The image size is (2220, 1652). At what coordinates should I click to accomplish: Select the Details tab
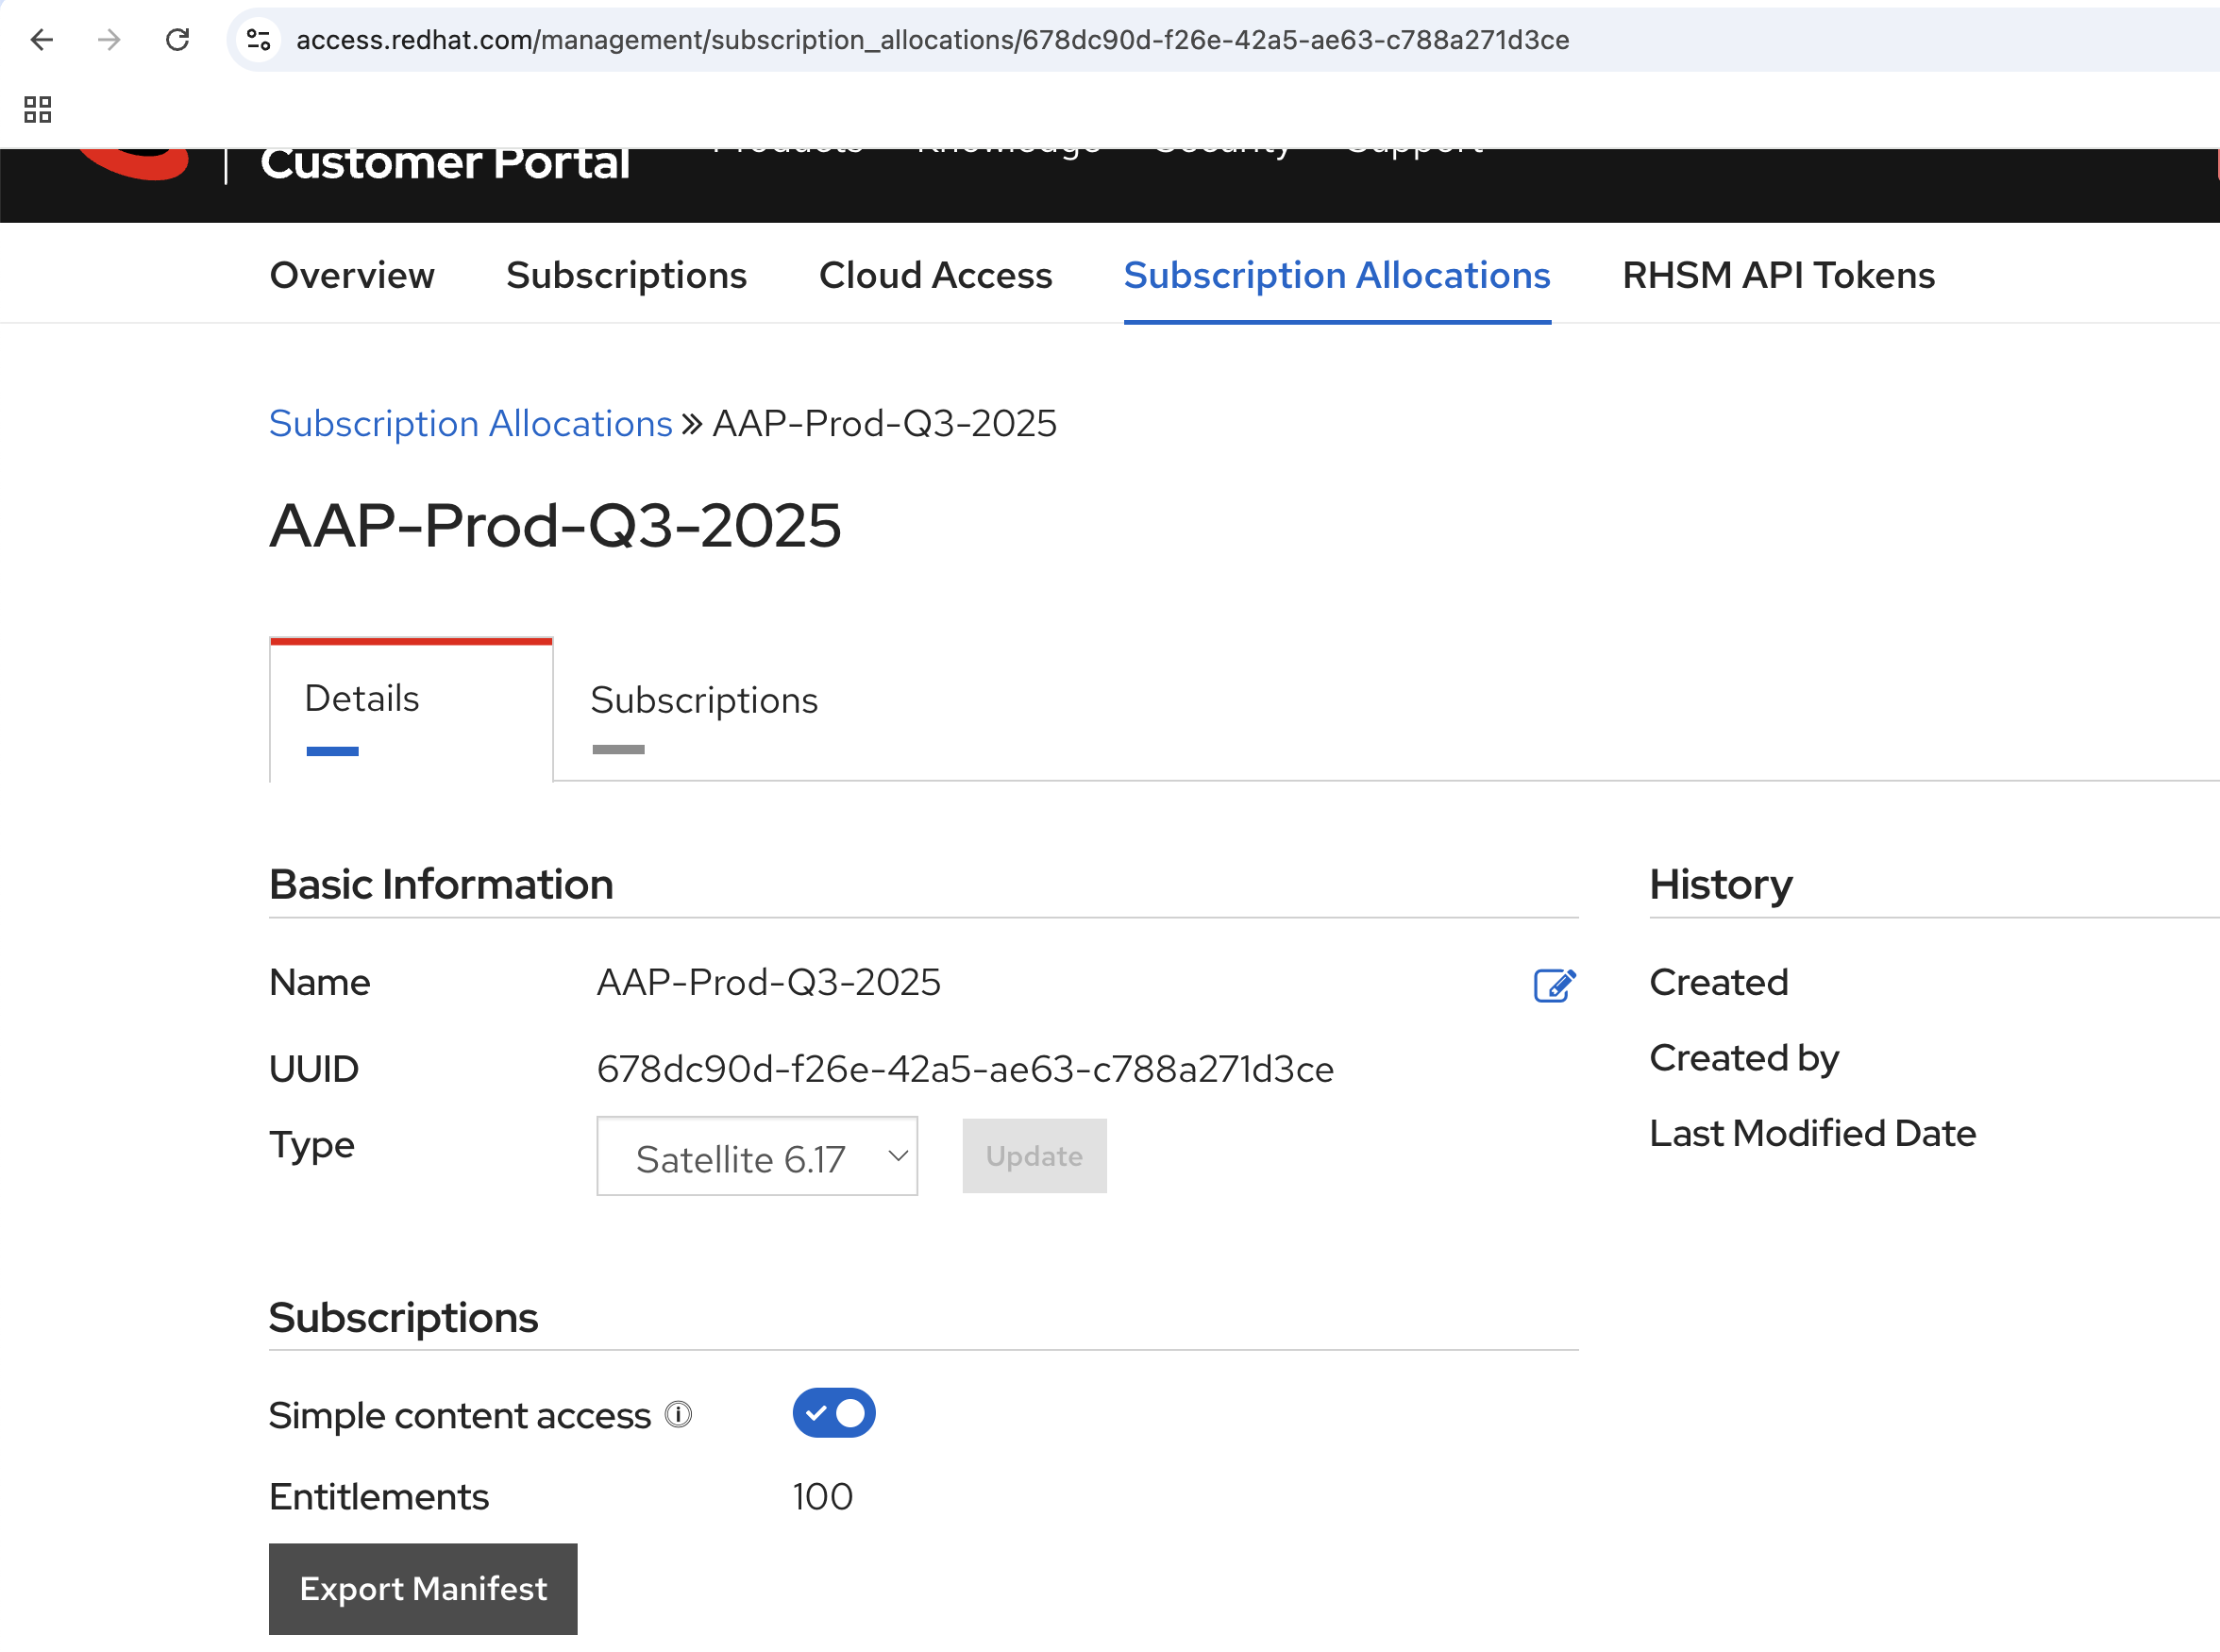(411, 709)
